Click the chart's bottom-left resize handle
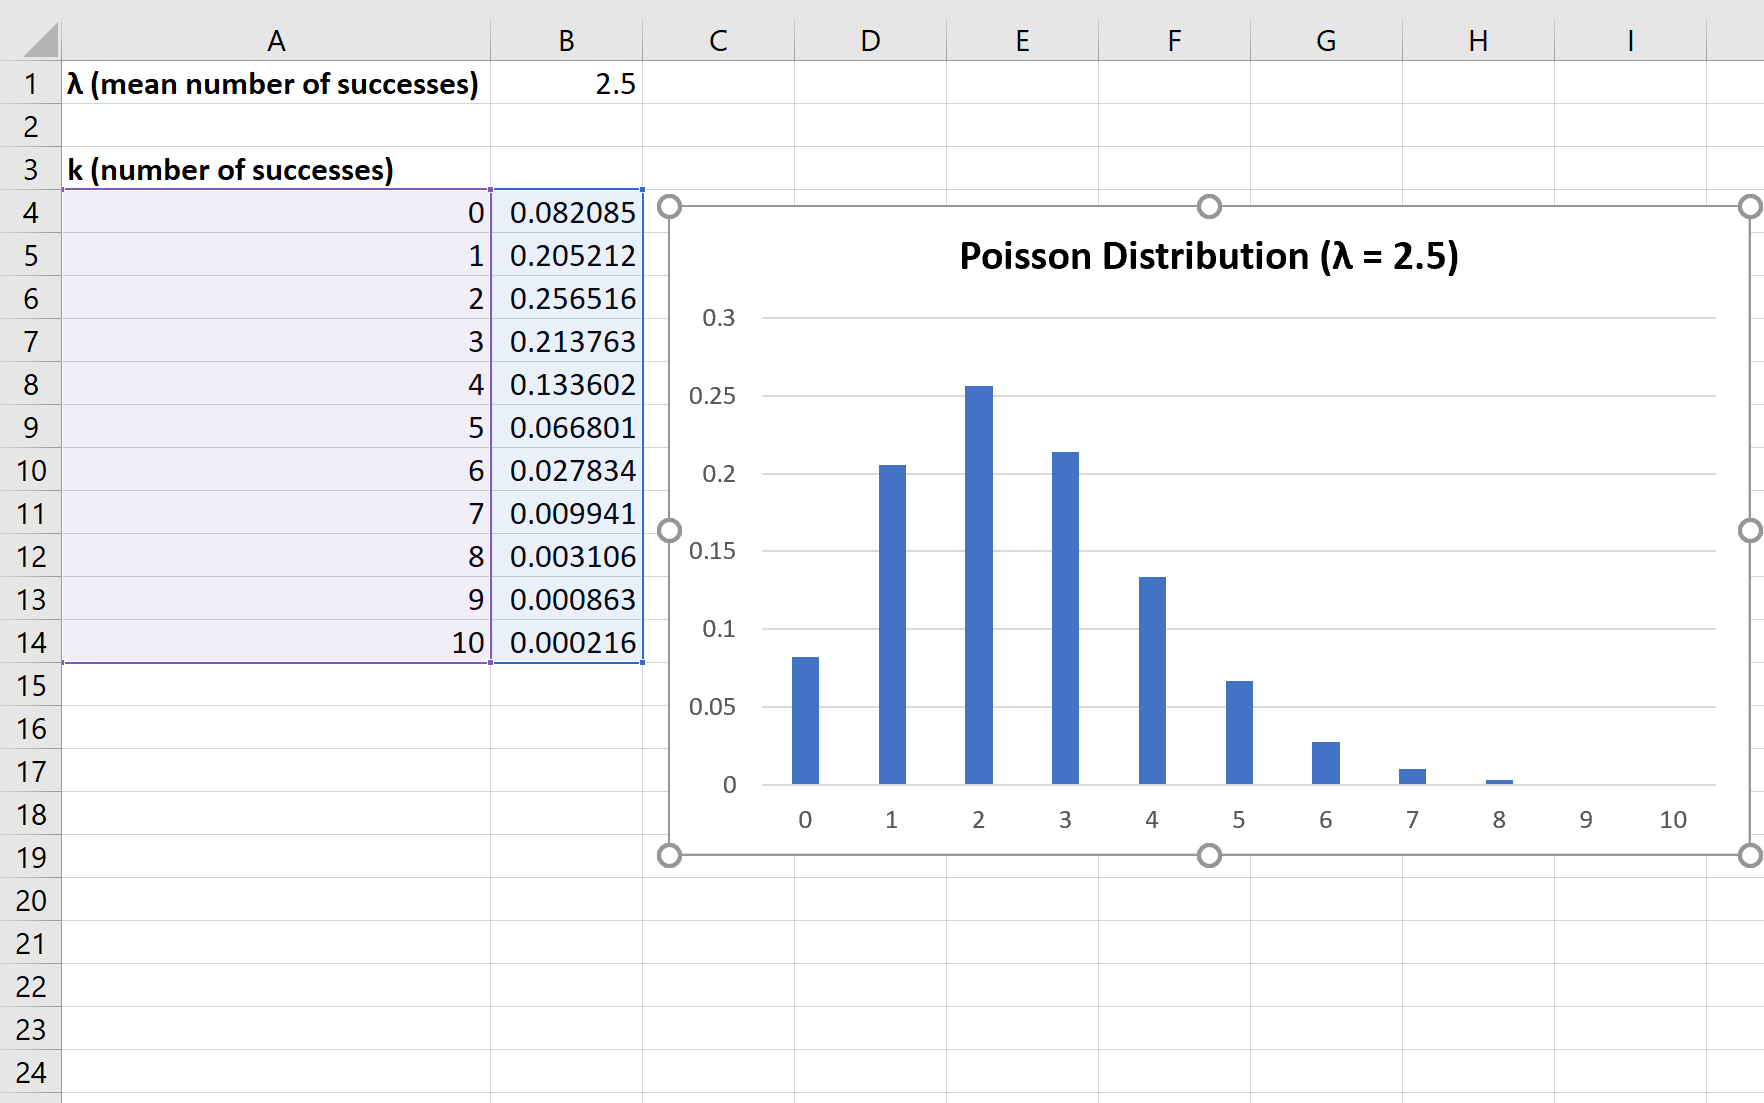Image resolution: width=1764 pixels, height=1103 pixels. point(670,855)
